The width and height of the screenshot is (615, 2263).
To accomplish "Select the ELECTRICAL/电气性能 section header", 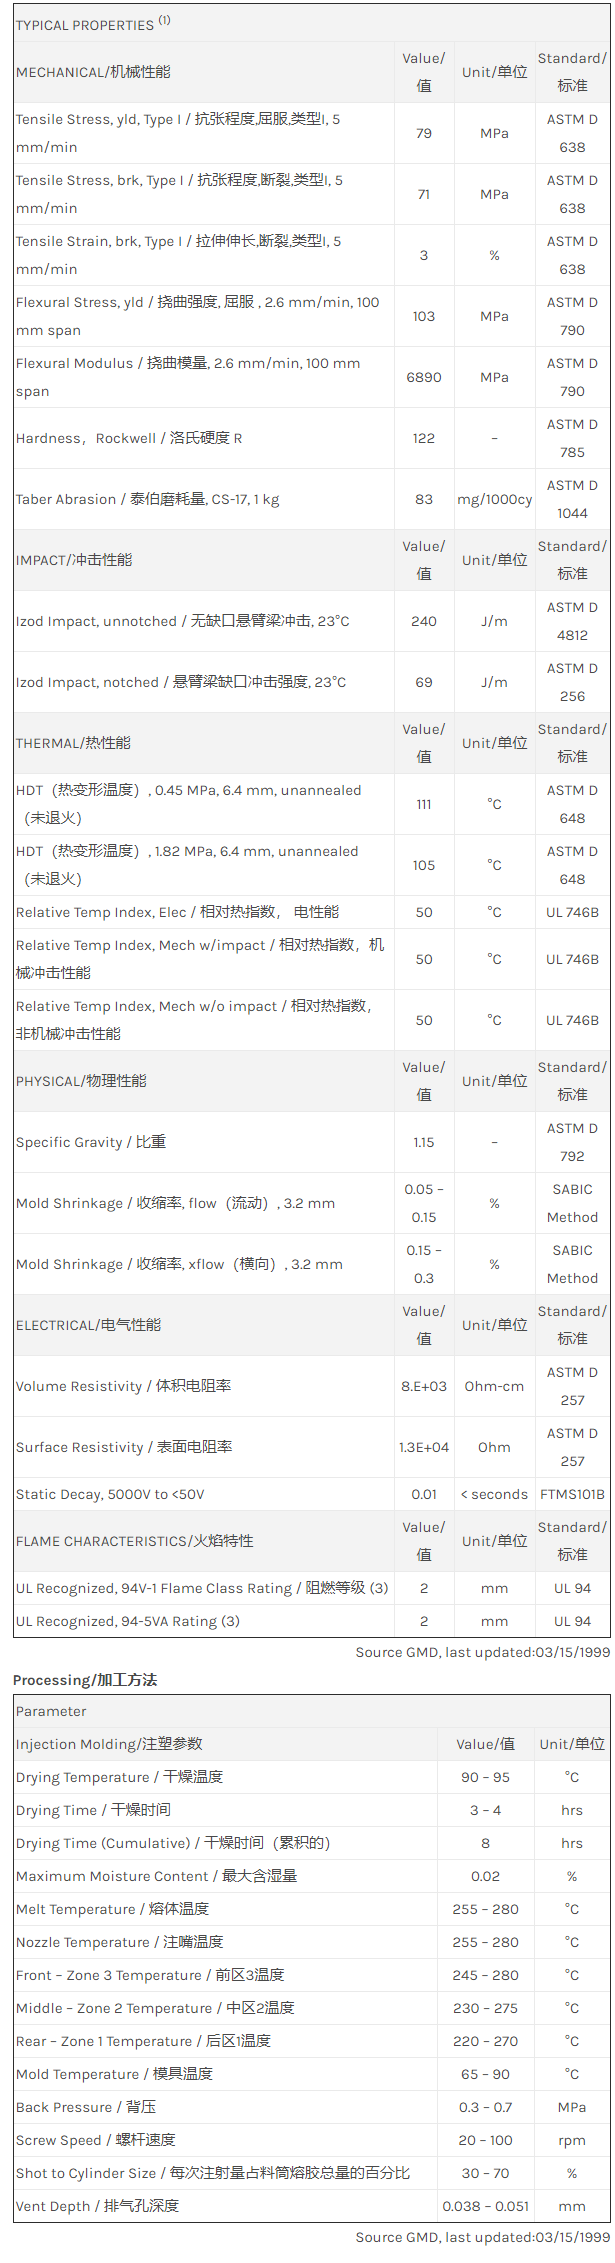I will pyautogui.click(x=88, y=1325).
